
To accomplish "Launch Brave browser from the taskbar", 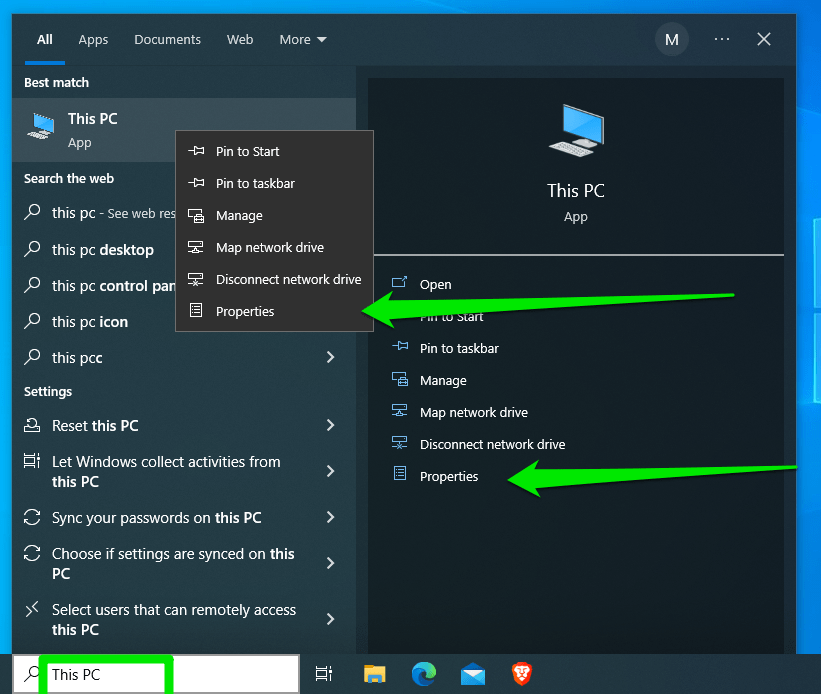I will pos(521,674).
